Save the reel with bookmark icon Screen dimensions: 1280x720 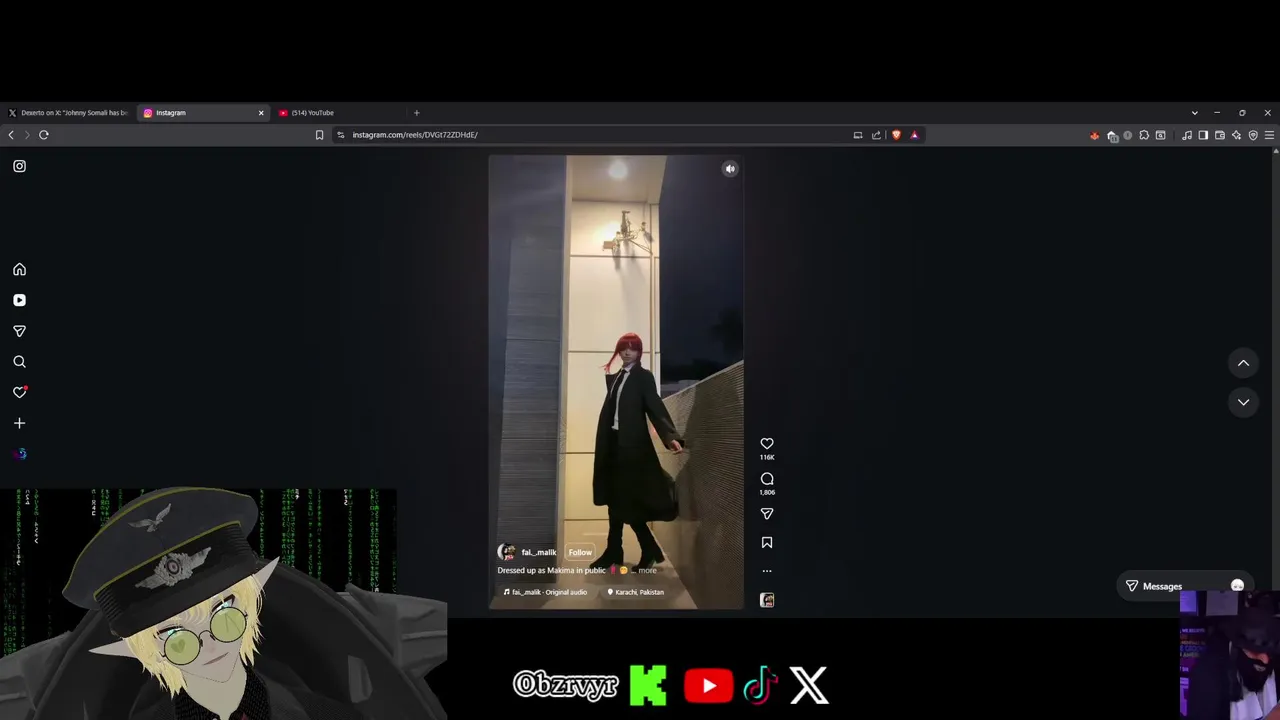pyautogui.click(x=767, y=543)
